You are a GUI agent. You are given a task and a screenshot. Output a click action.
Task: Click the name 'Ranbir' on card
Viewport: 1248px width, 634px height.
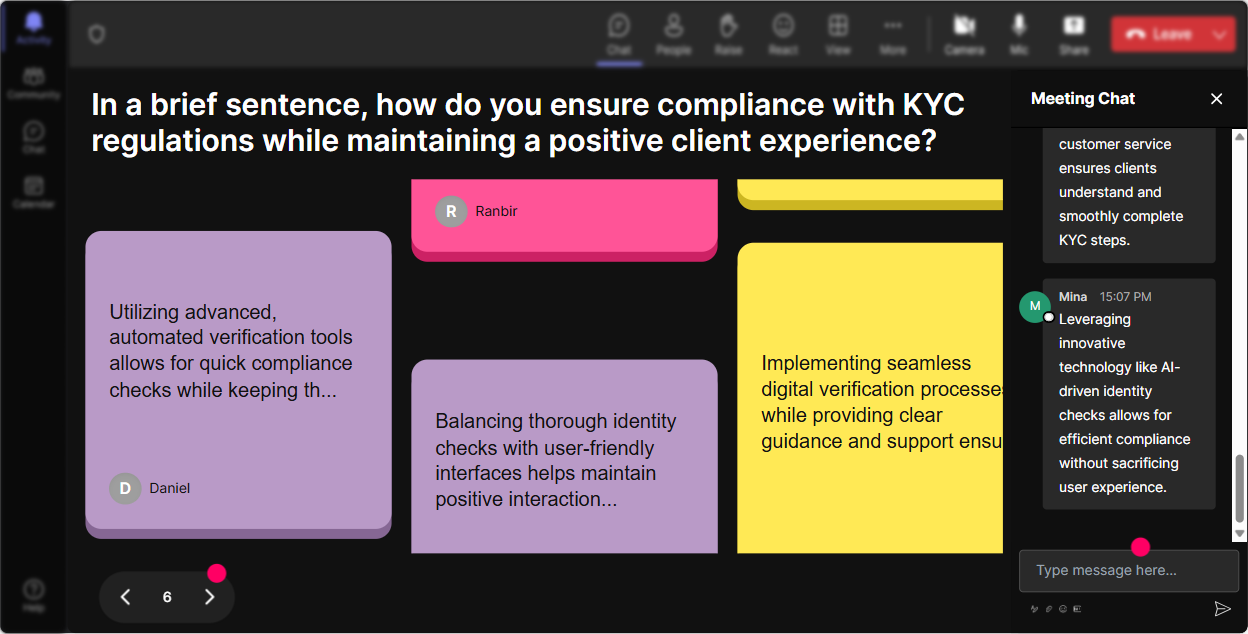tap(497, 211)
